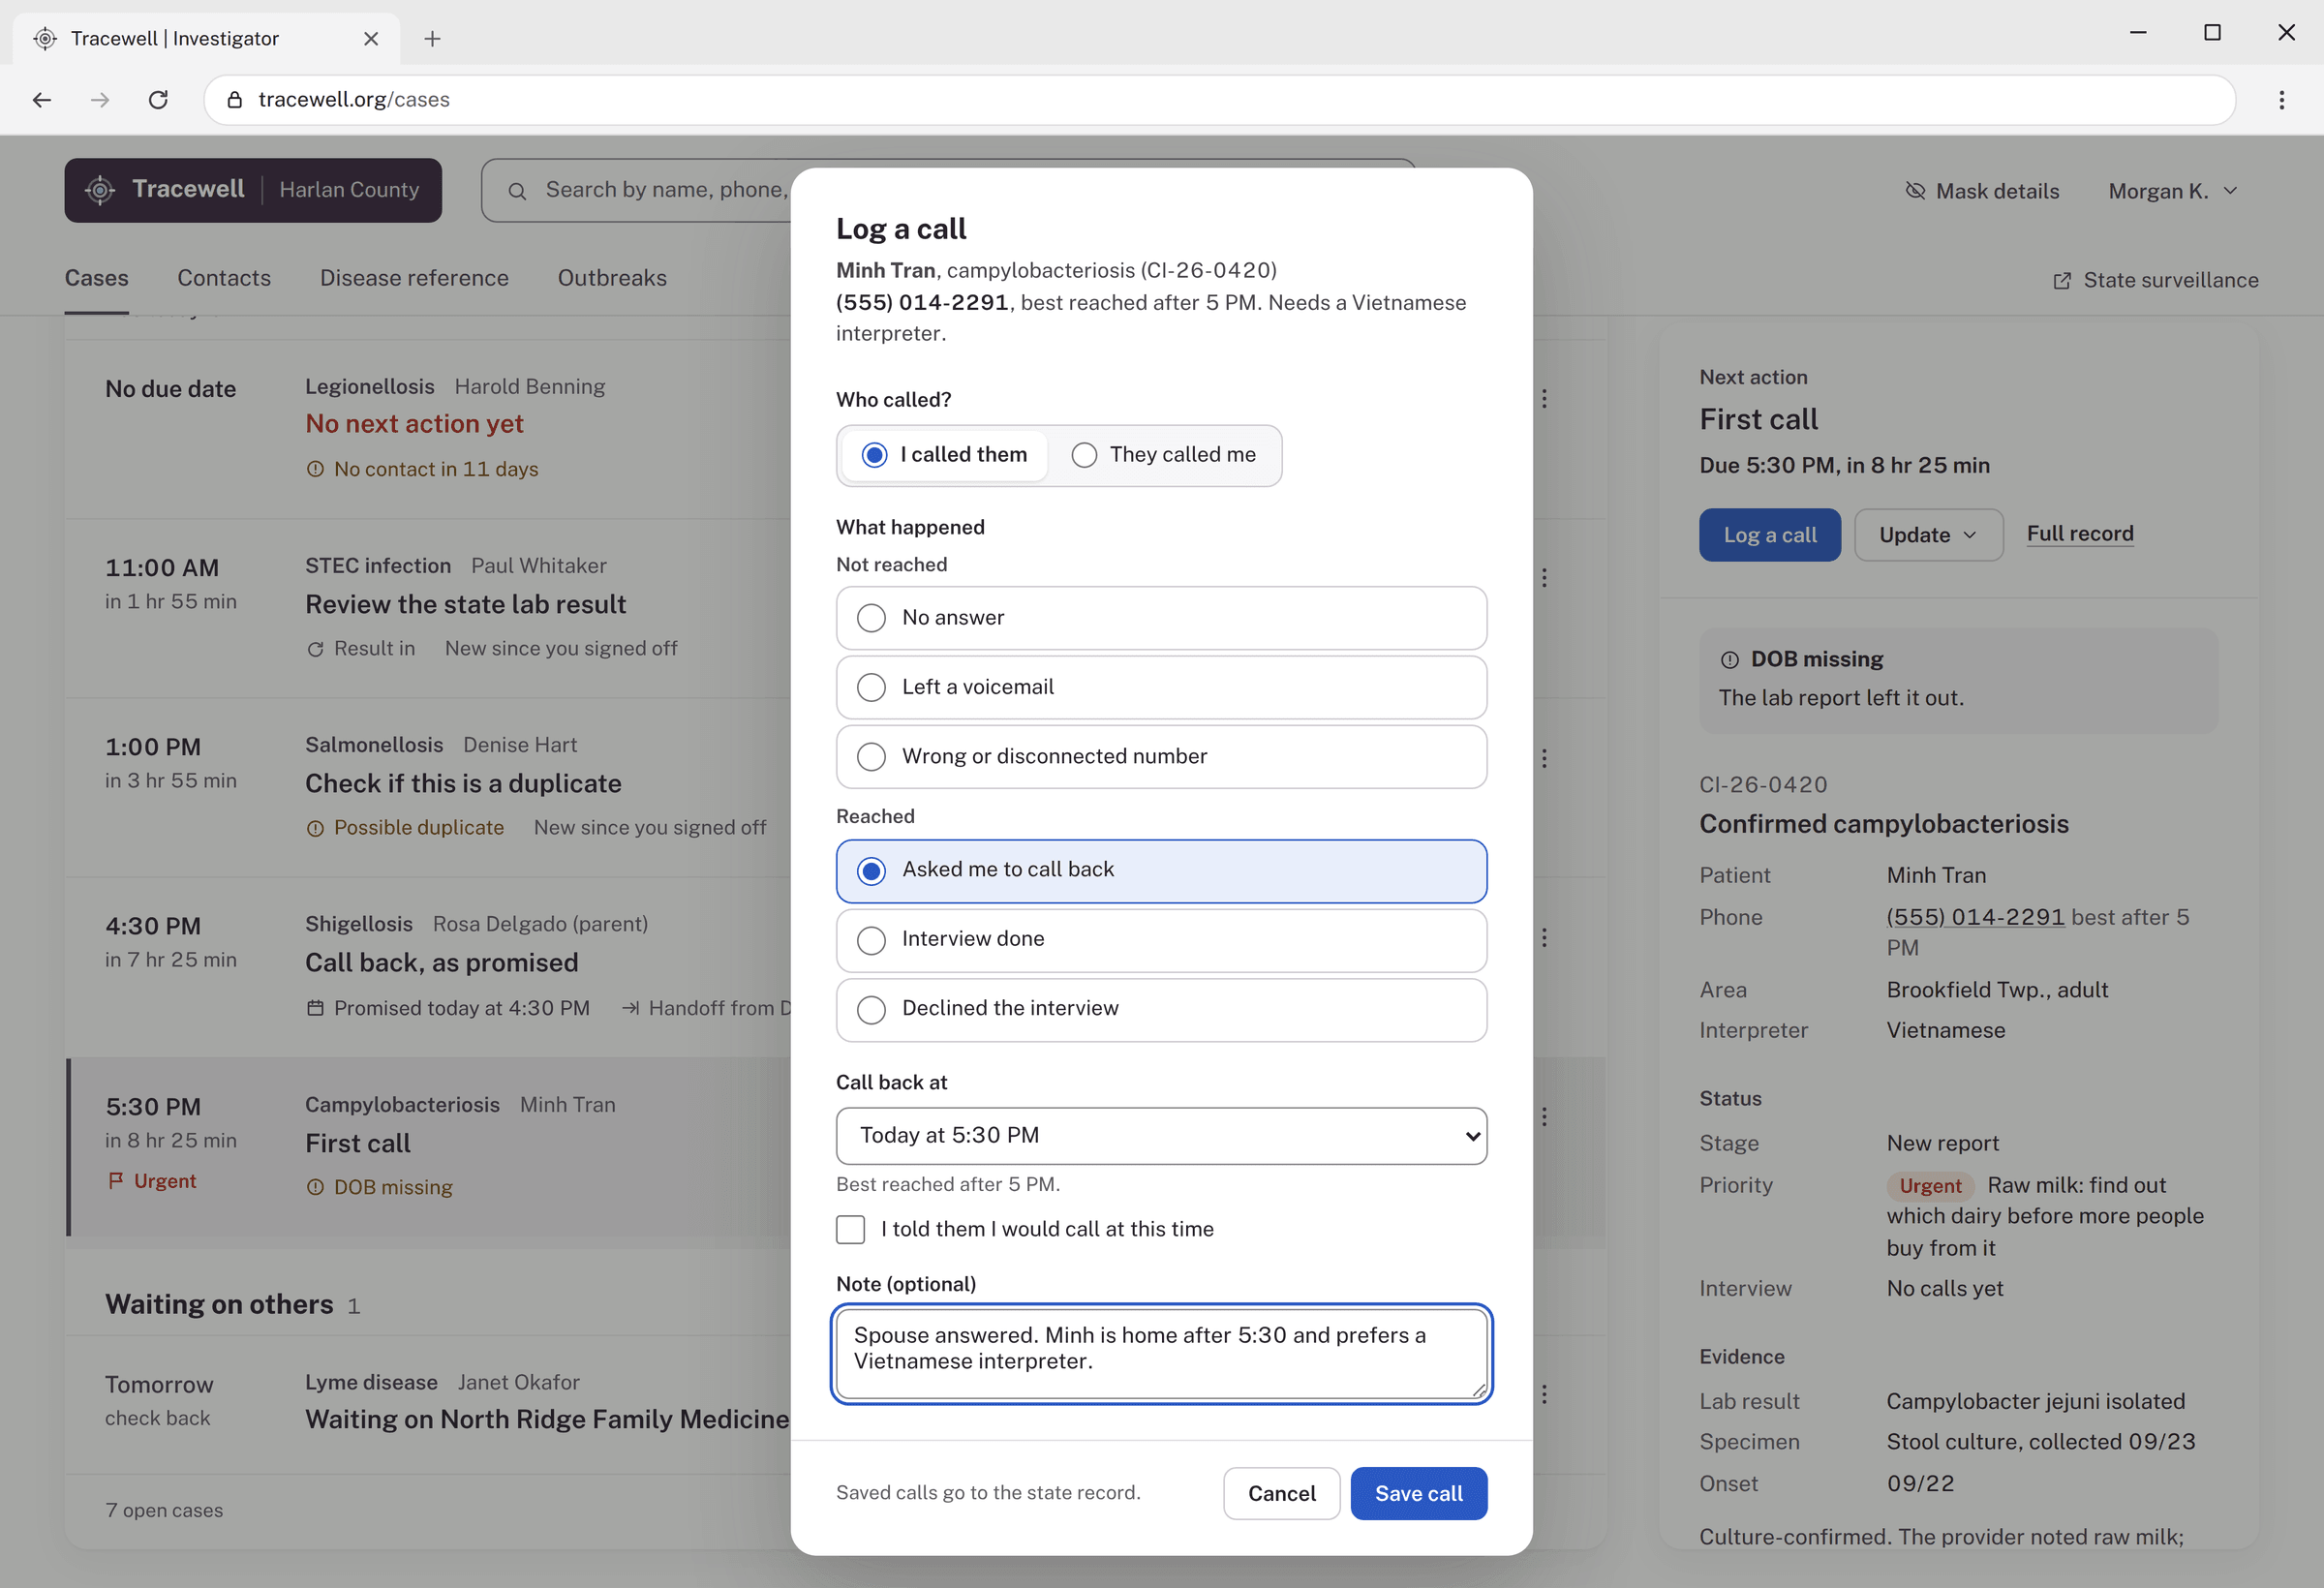Reload the Tracewell page

click(158, 99)
